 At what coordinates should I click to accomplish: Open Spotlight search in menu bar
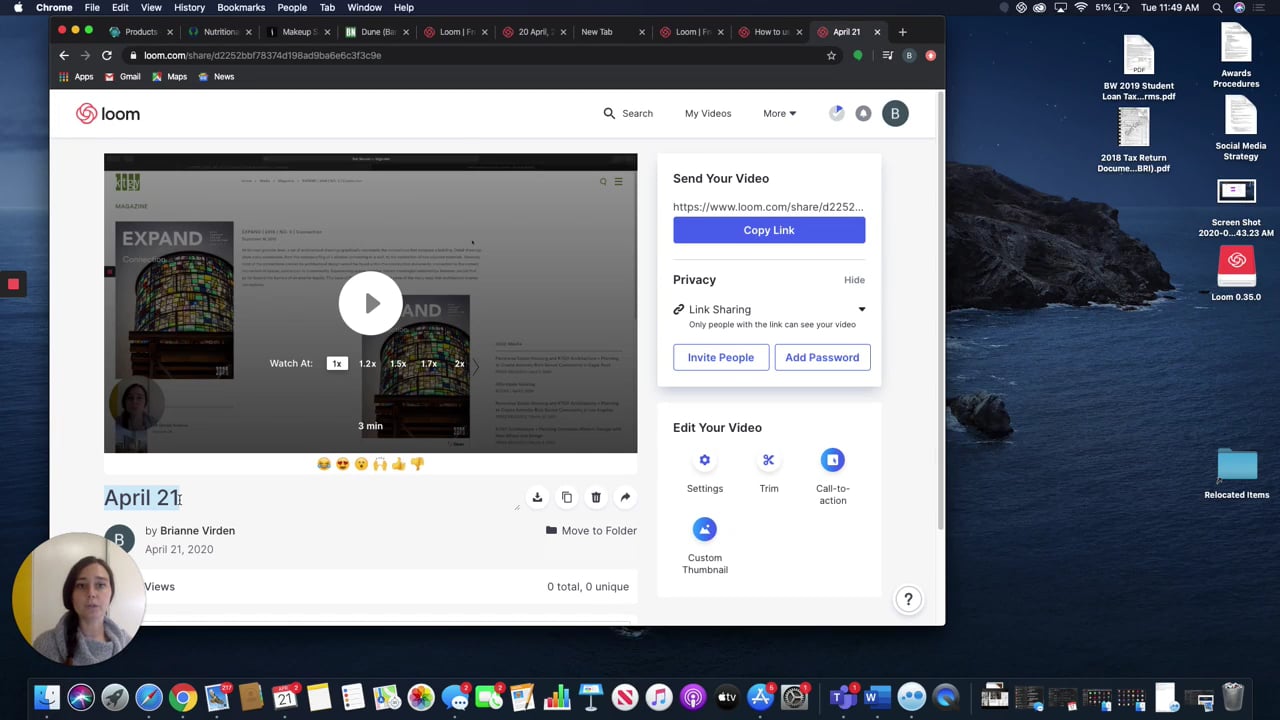pos(1217,7)
